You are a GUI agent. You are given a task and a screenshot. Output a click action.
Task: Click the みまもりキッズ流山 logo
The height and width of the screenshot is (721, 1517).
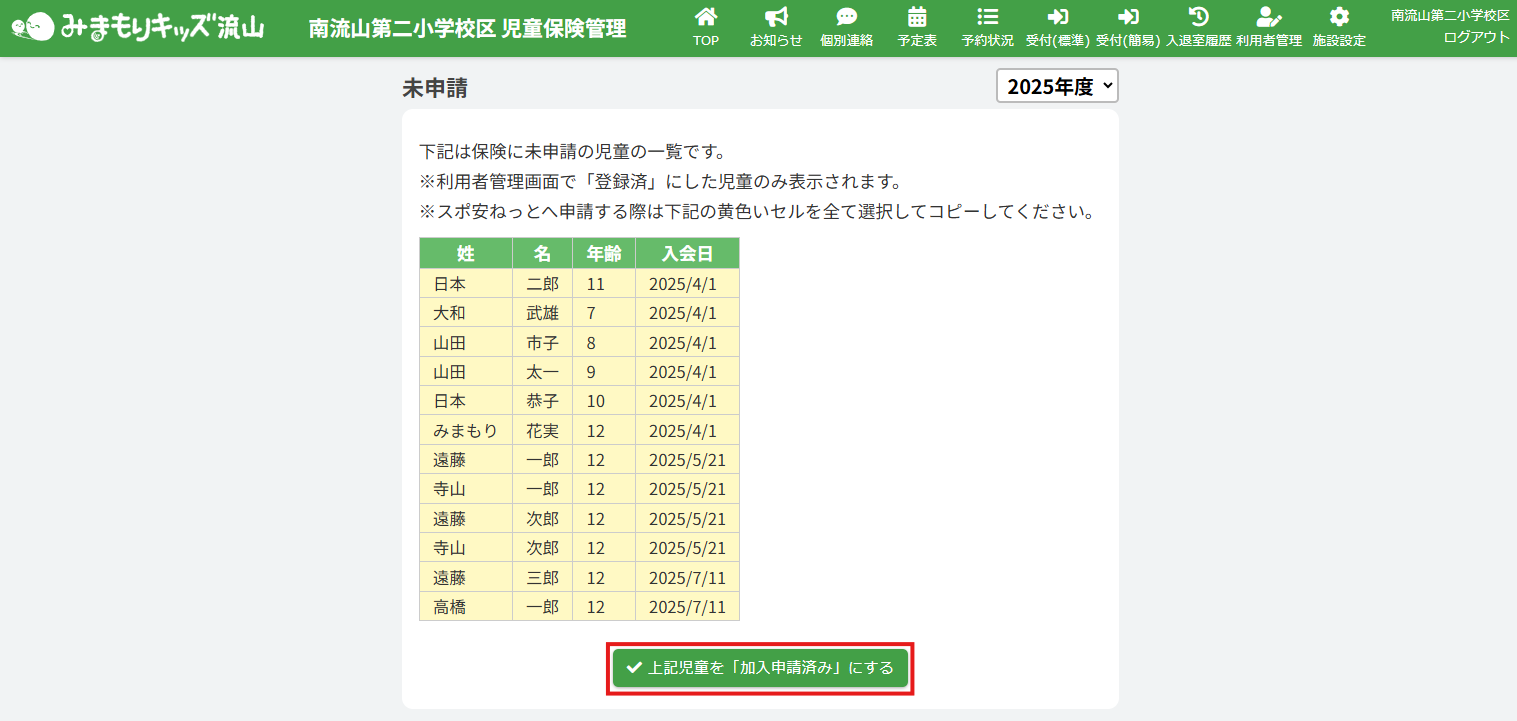[x=138, y=27]
